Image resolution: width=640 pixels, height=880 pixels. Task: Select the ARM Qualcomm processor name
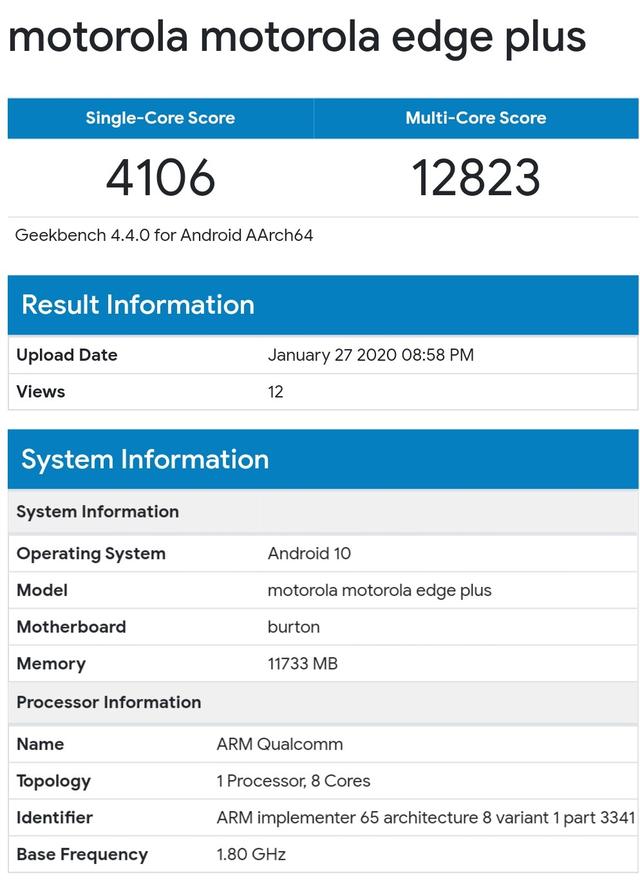[279, 744]
